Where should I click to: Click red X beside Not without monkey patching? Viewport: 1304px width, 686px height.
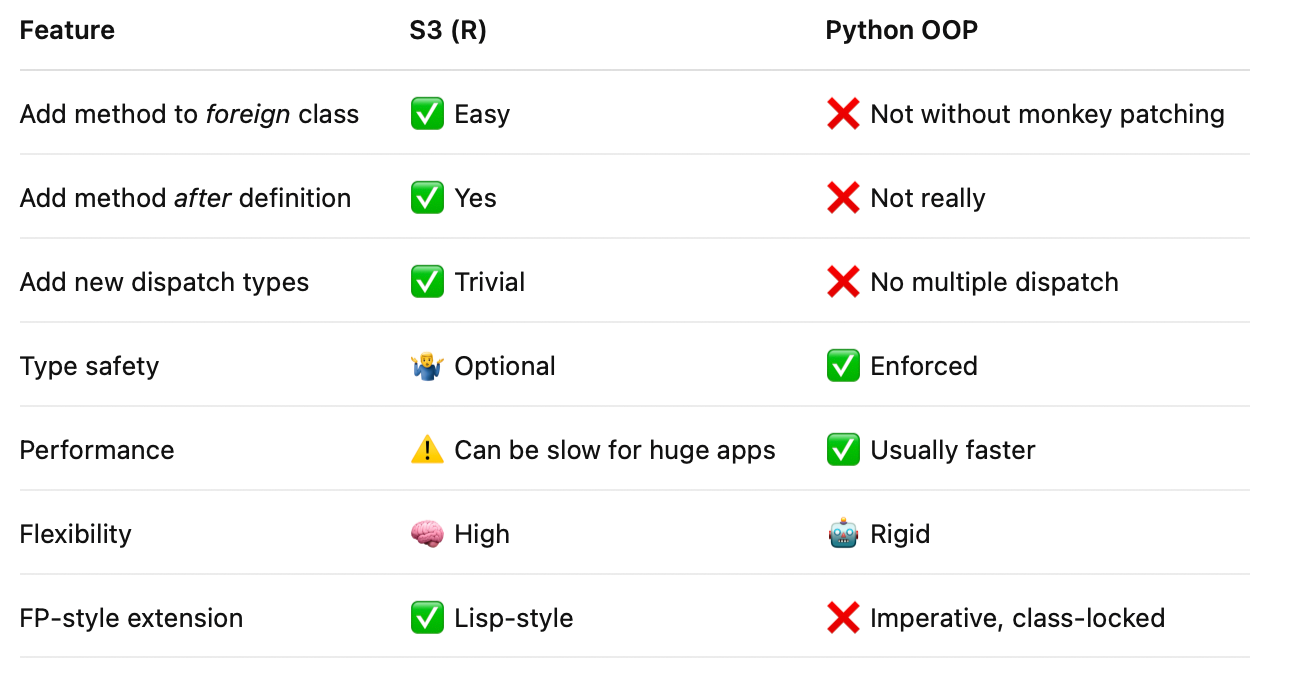[x=843, y=114]
